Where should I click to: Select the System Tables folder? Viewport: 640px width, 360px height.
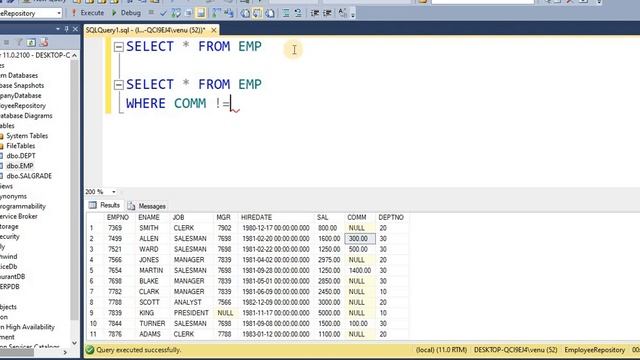[27, 136]
